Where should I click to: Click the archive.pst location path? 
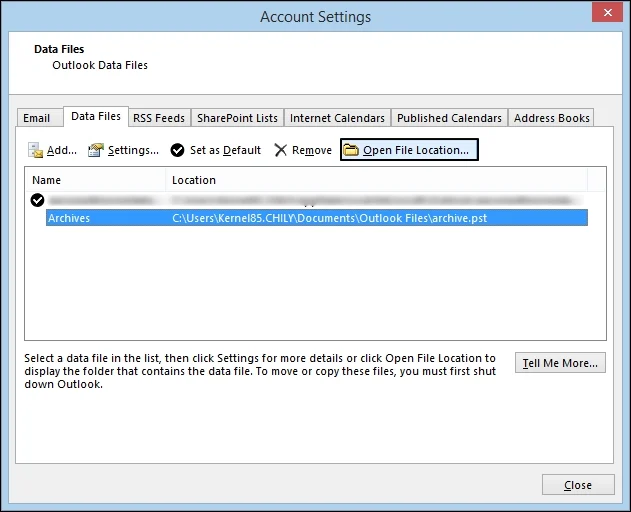[x=330, y=218]
